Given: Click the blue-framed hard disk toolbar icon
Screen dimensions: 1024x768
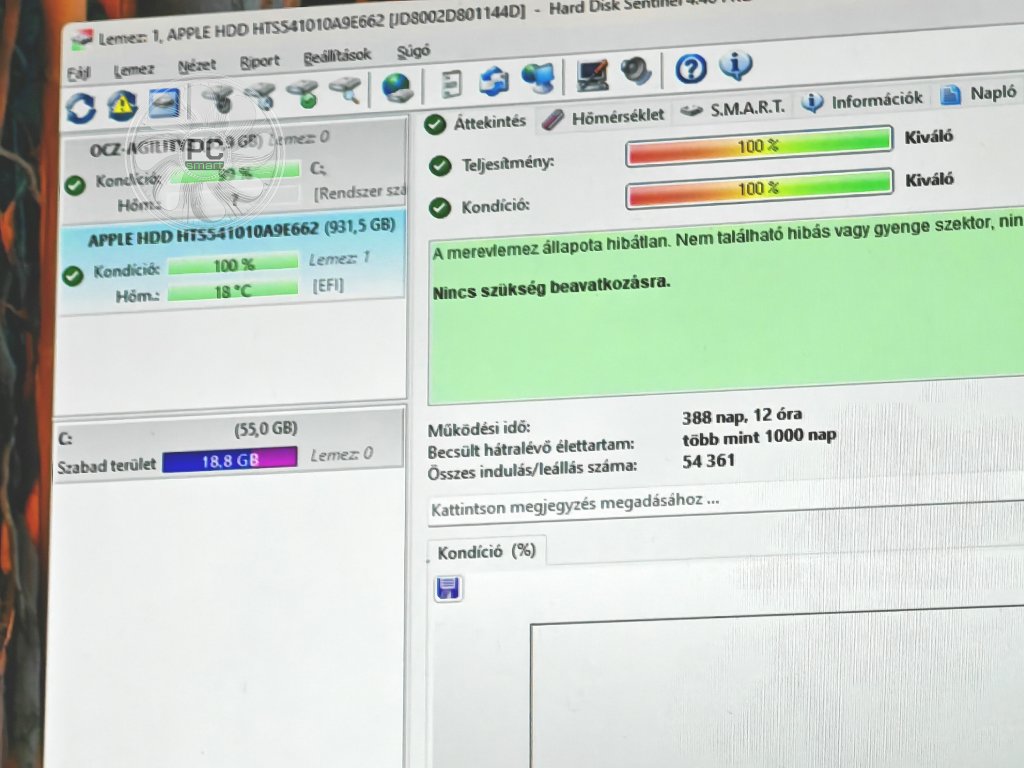Looking at the screenshot, I should [x=164, y=103].
